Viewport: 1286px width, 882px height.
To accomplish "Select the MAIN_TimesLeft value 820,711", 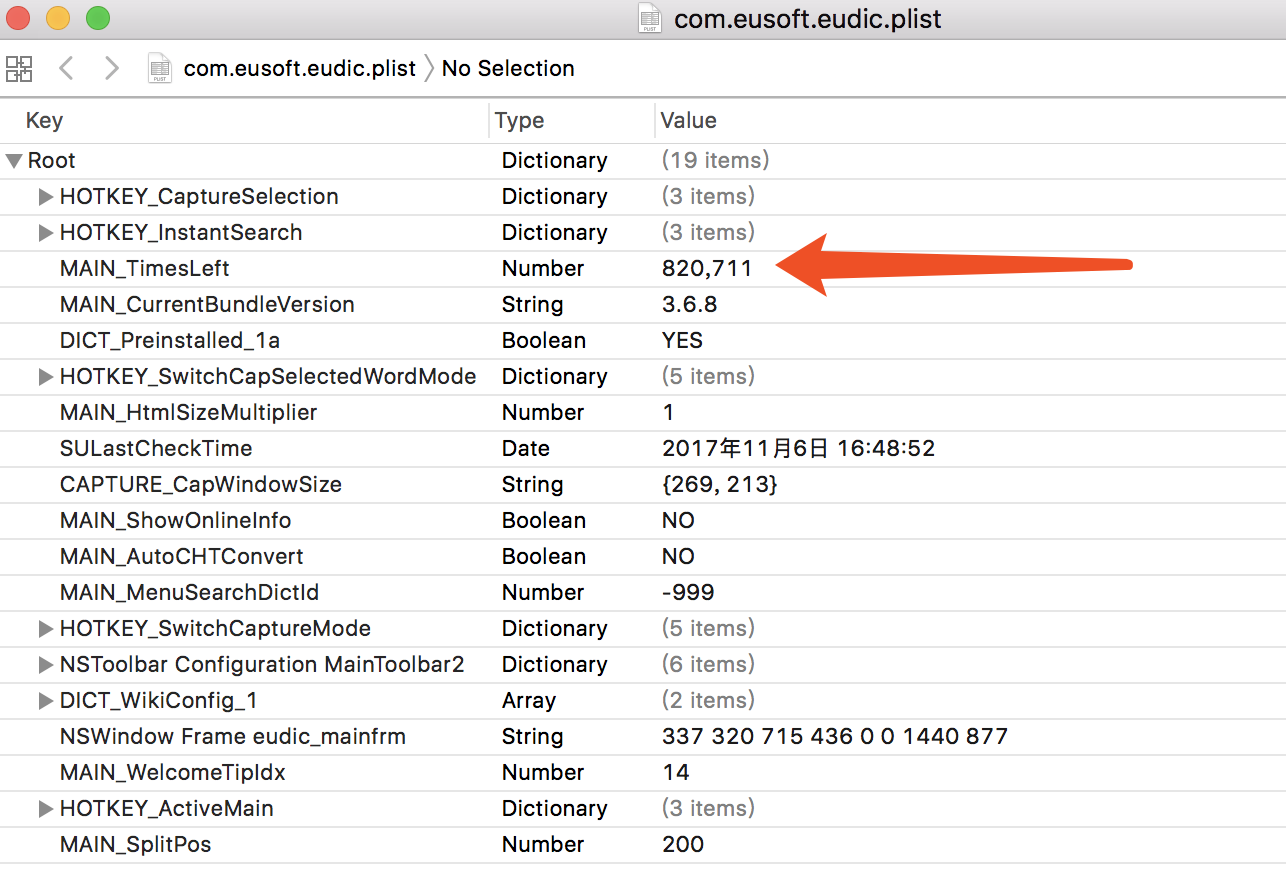I will [x=707, y=268].
